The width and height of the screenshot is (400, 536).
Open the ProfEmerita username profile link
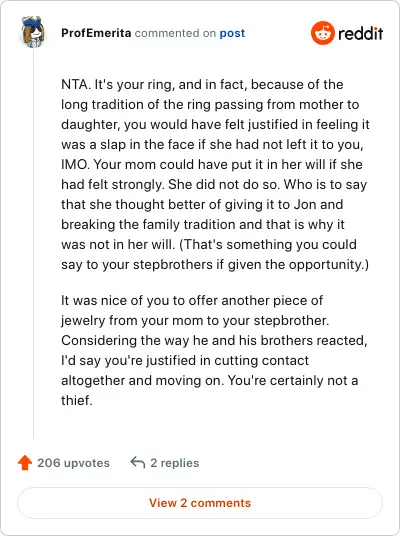click(x=96, y=33)
